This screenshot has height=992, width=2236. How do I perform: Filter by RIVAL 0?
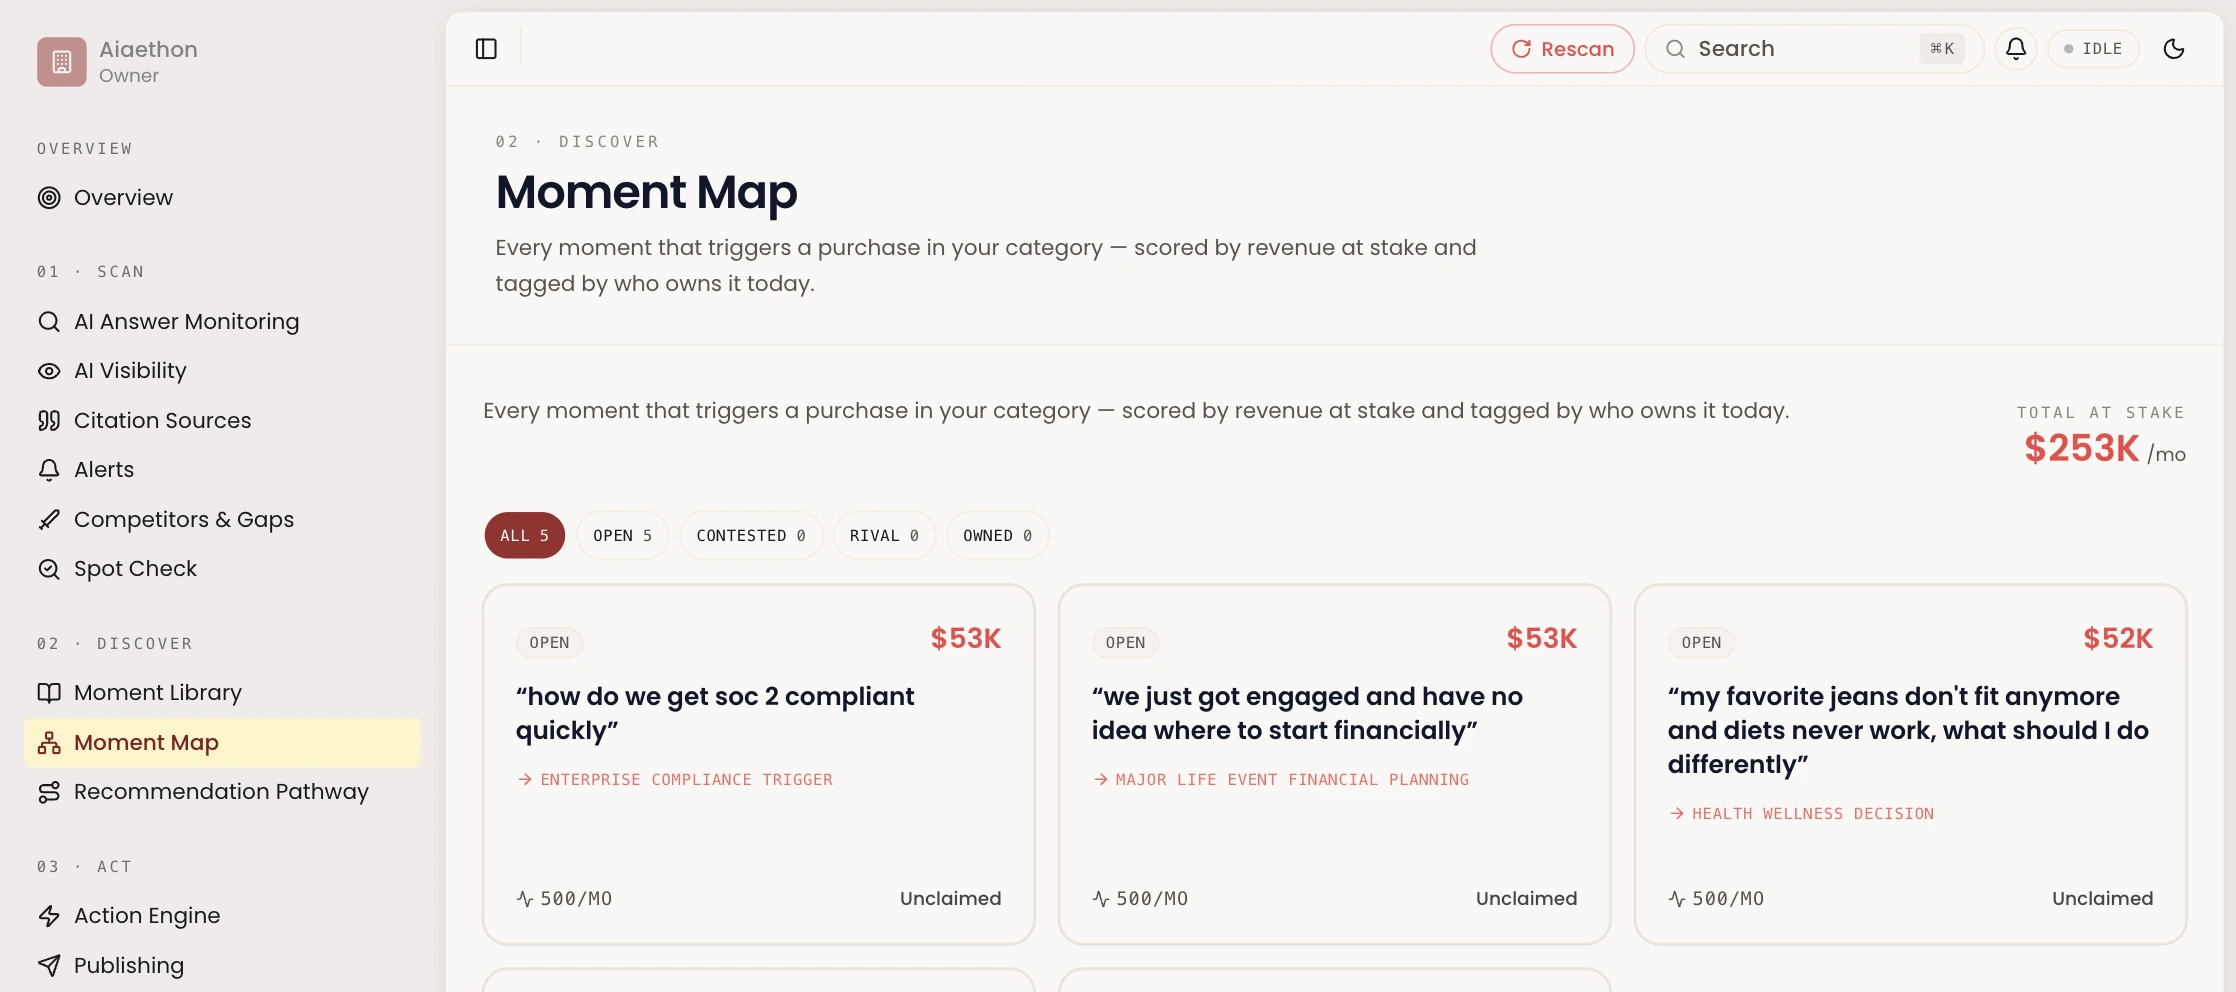pyautogui.click(x=884, y=536)
